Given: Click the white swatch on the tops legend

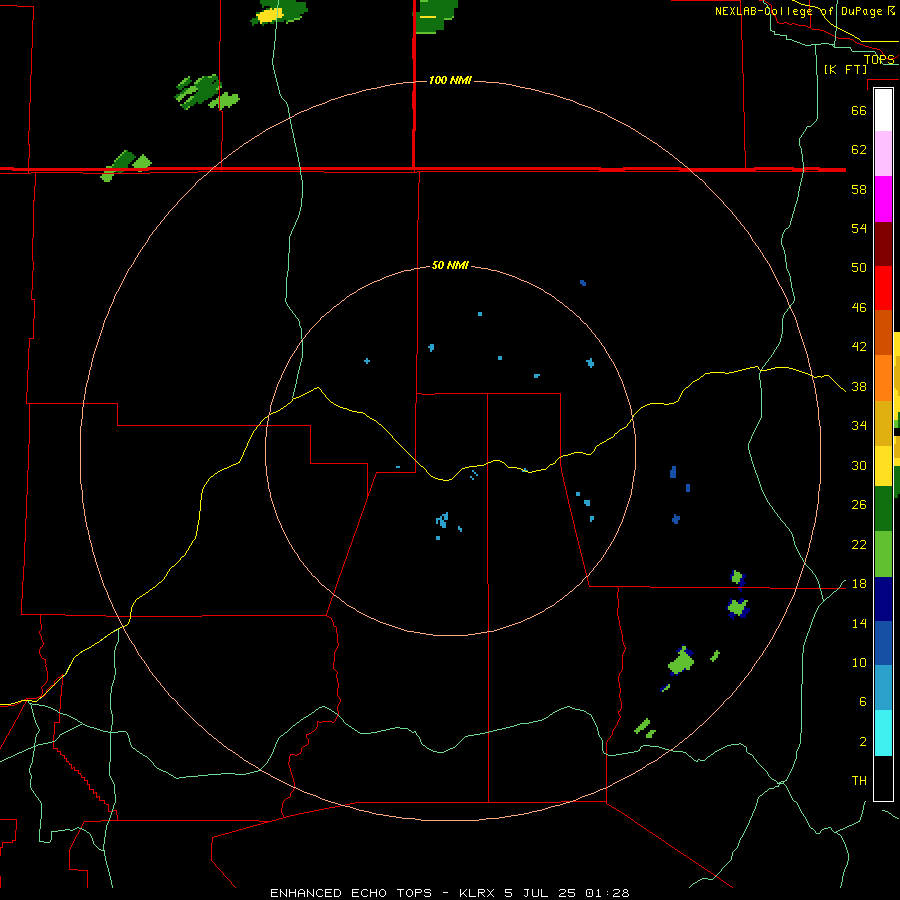Looking at the screenshot, I should pos(883,110).
